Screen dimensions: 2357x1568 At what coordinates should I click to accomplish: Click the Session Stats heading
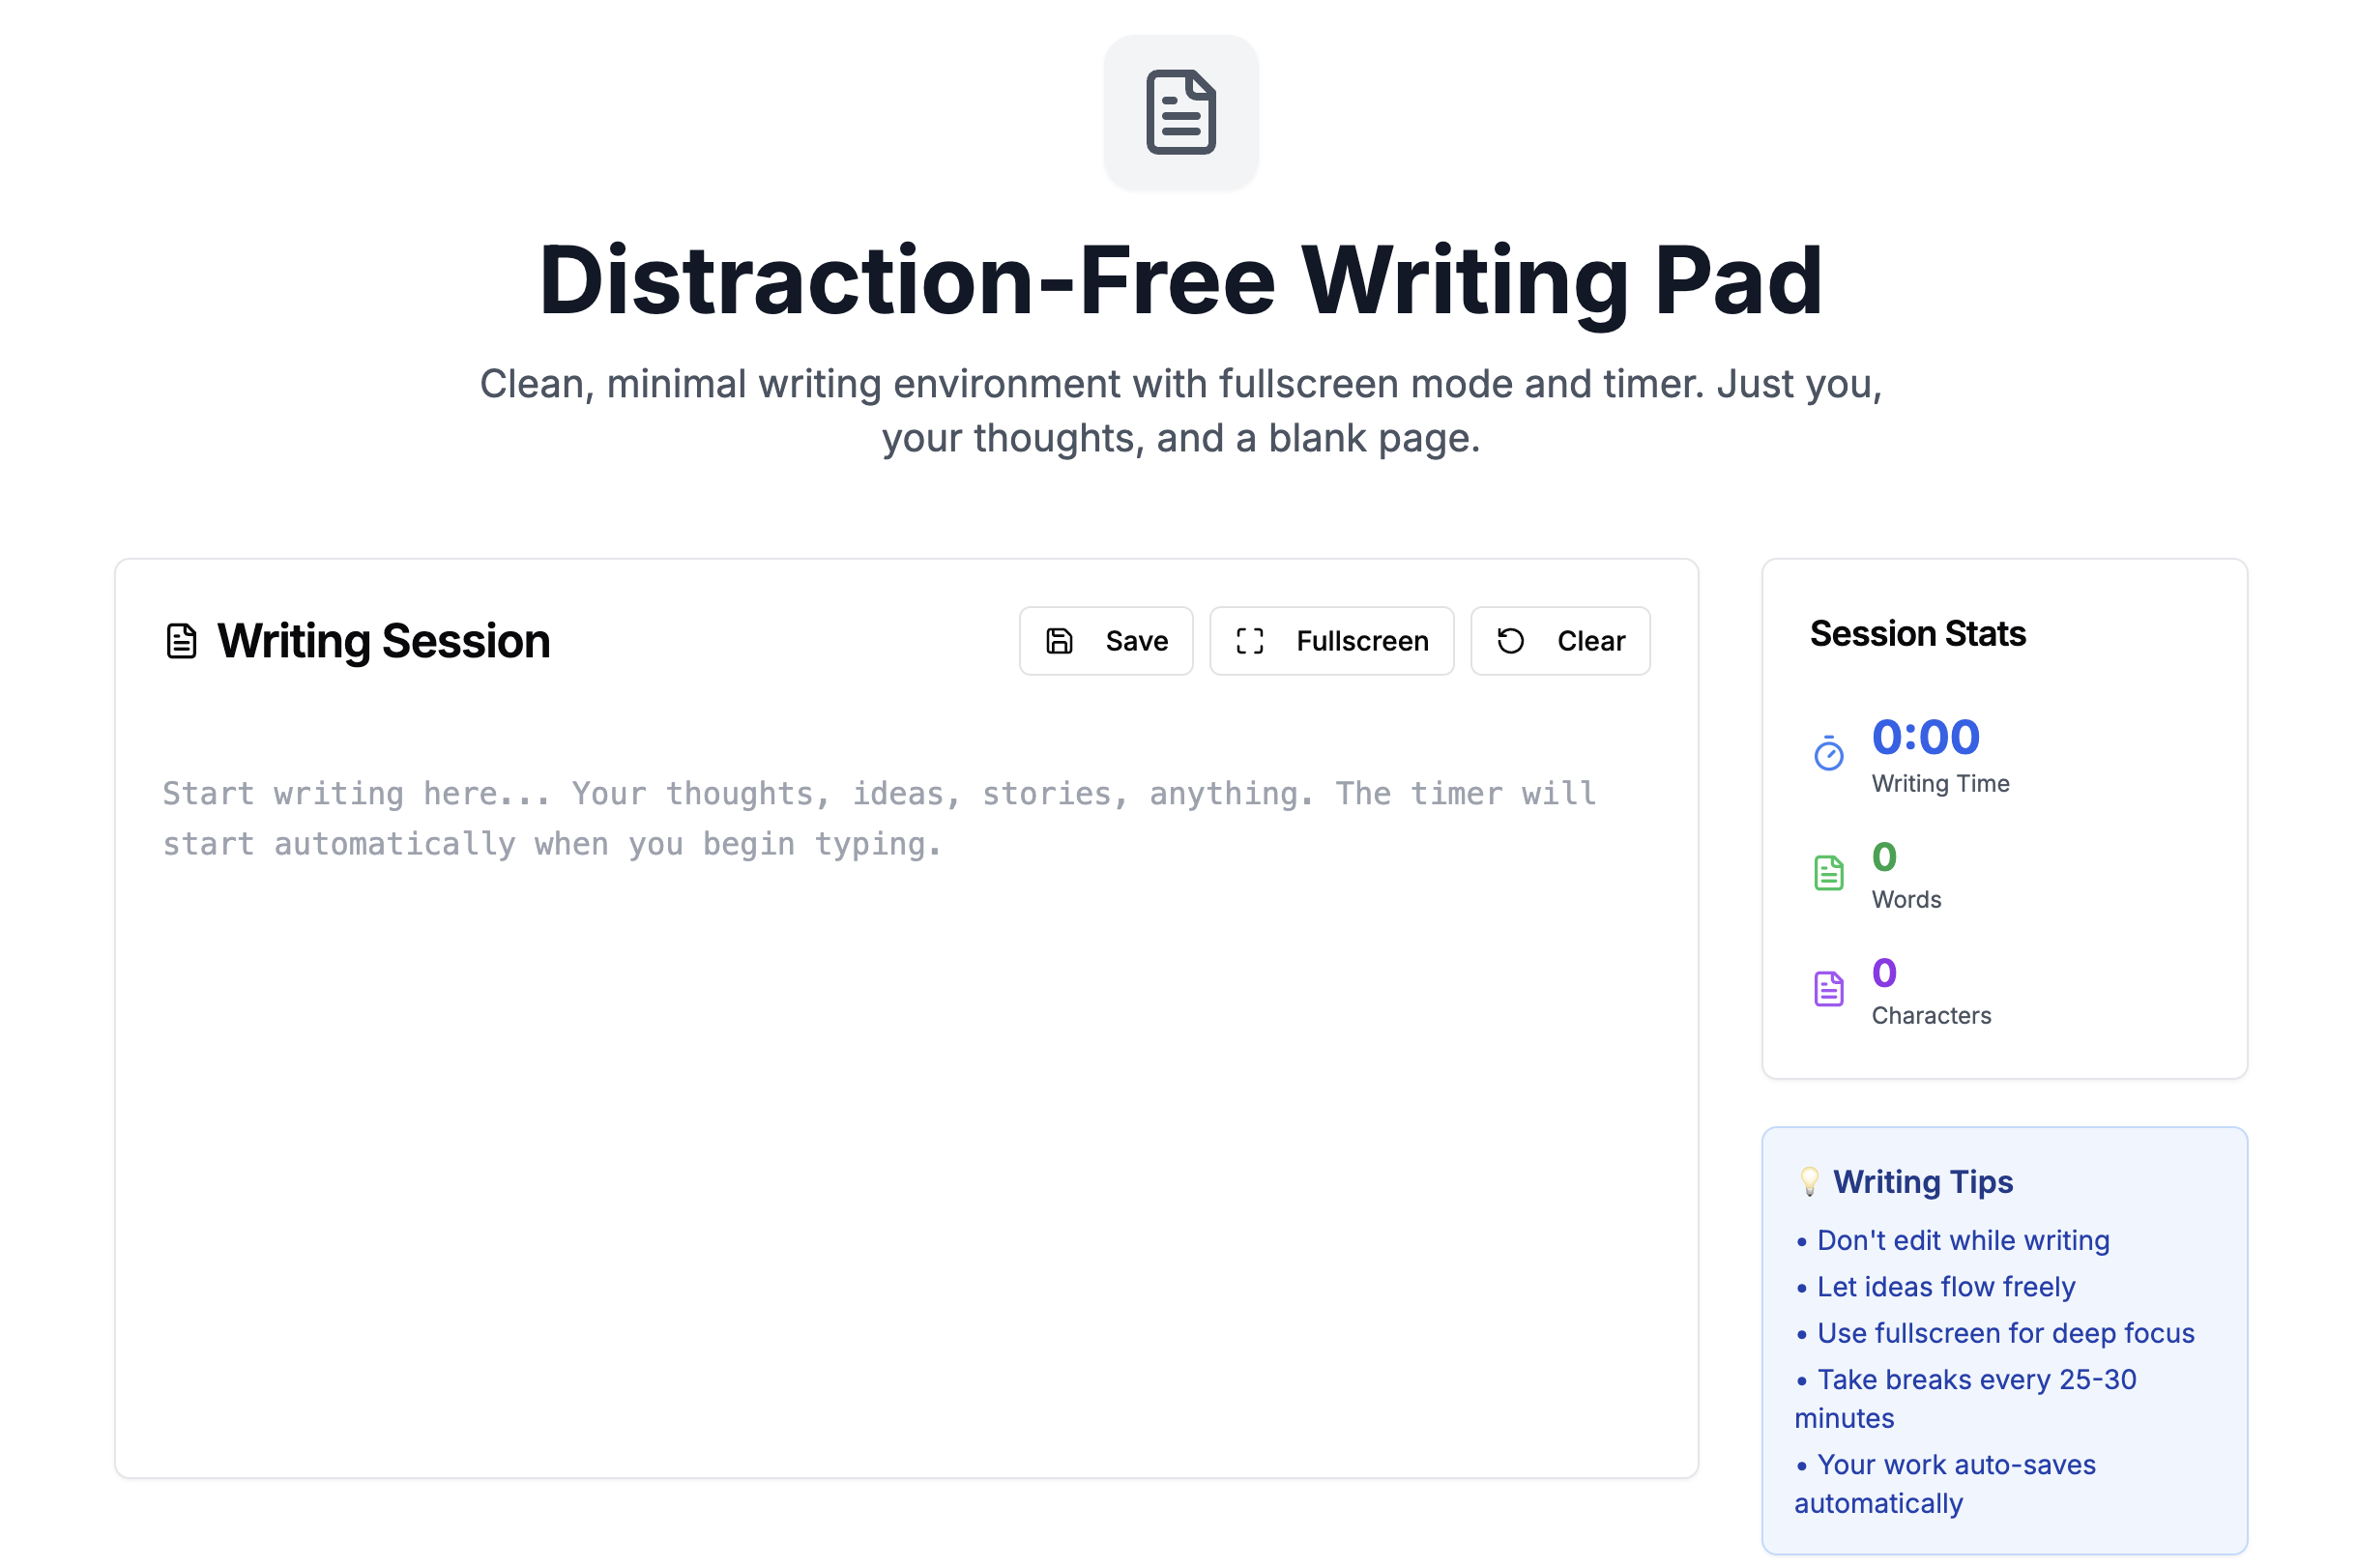tap(1917, 634)
